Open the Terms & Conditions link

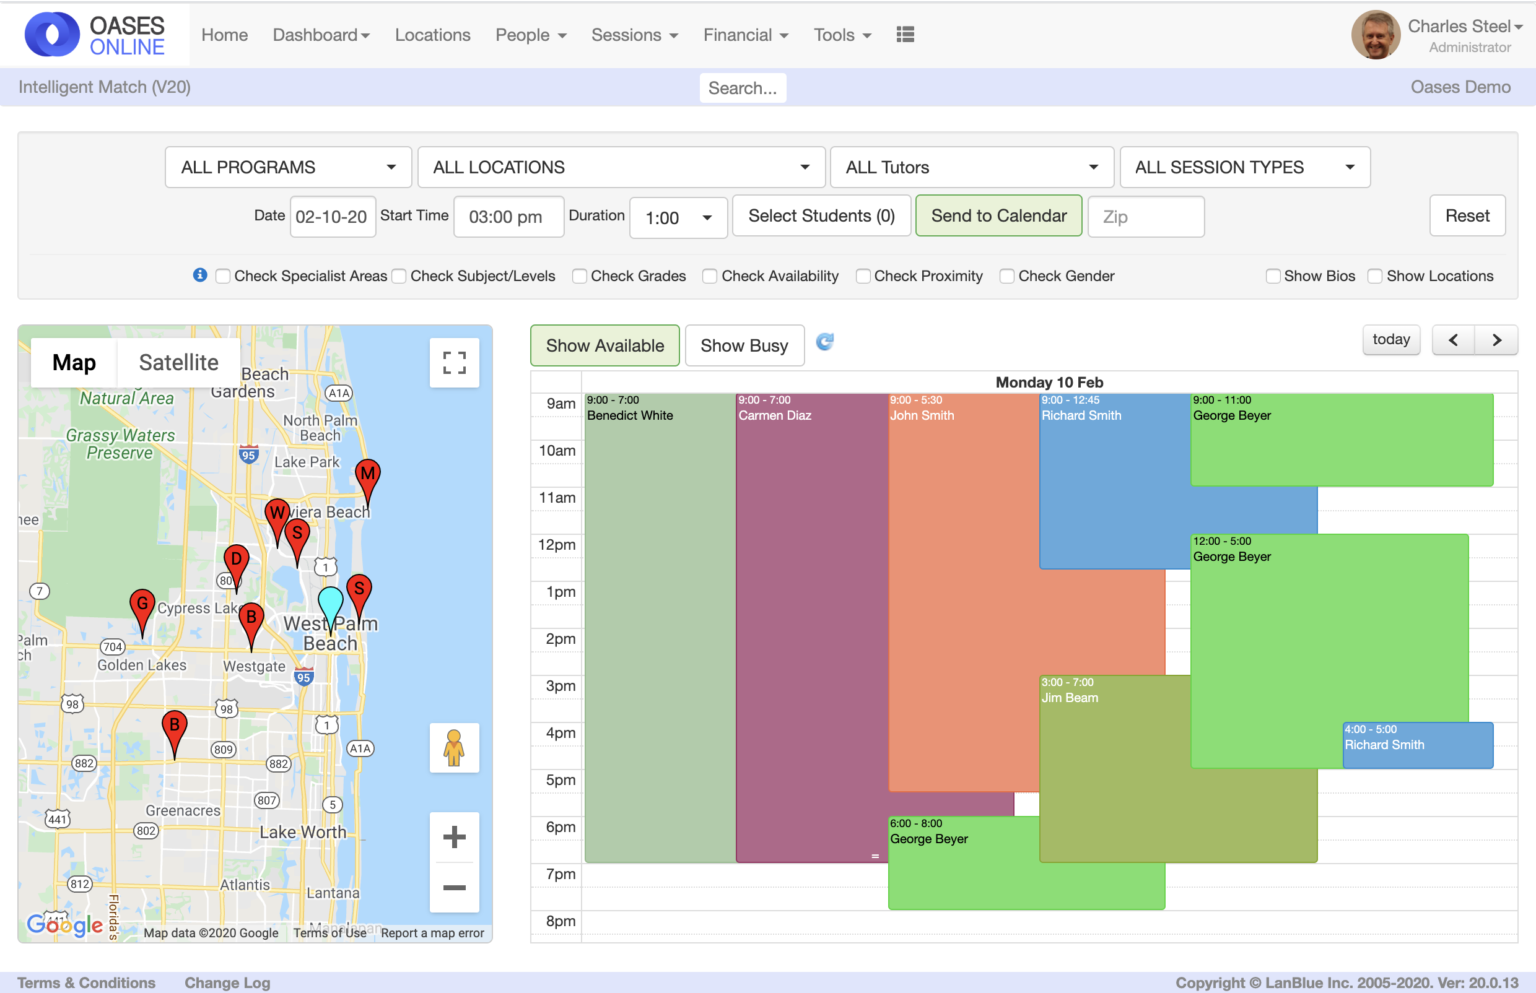tap(85, 982)
